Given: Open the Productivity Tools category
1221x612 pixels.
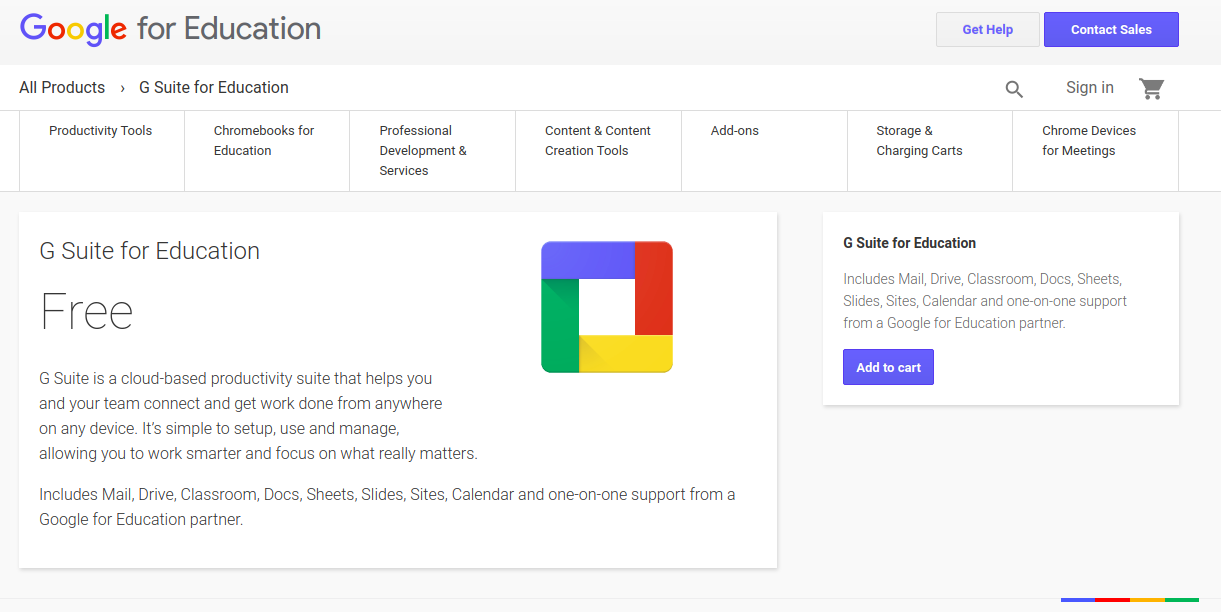Looking at the screenshot, I should [100, 130].
